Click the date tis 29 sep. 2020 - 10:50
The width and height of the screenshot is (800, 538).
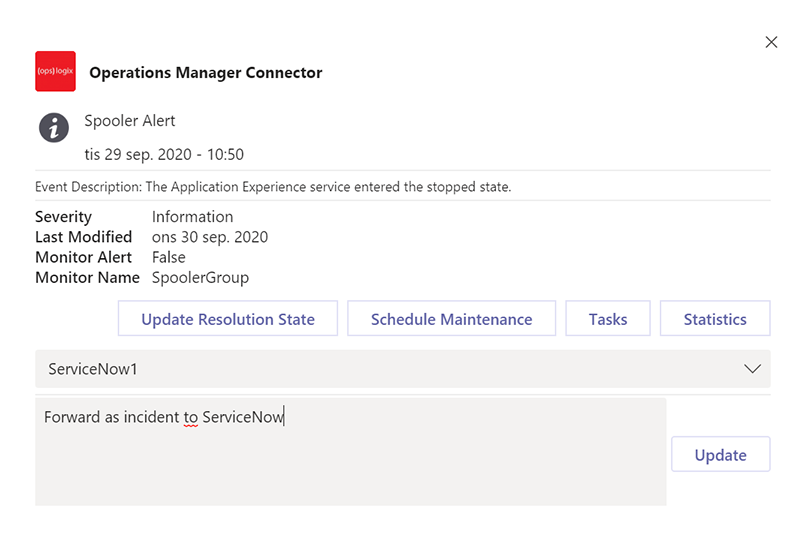tap(164, 154)
